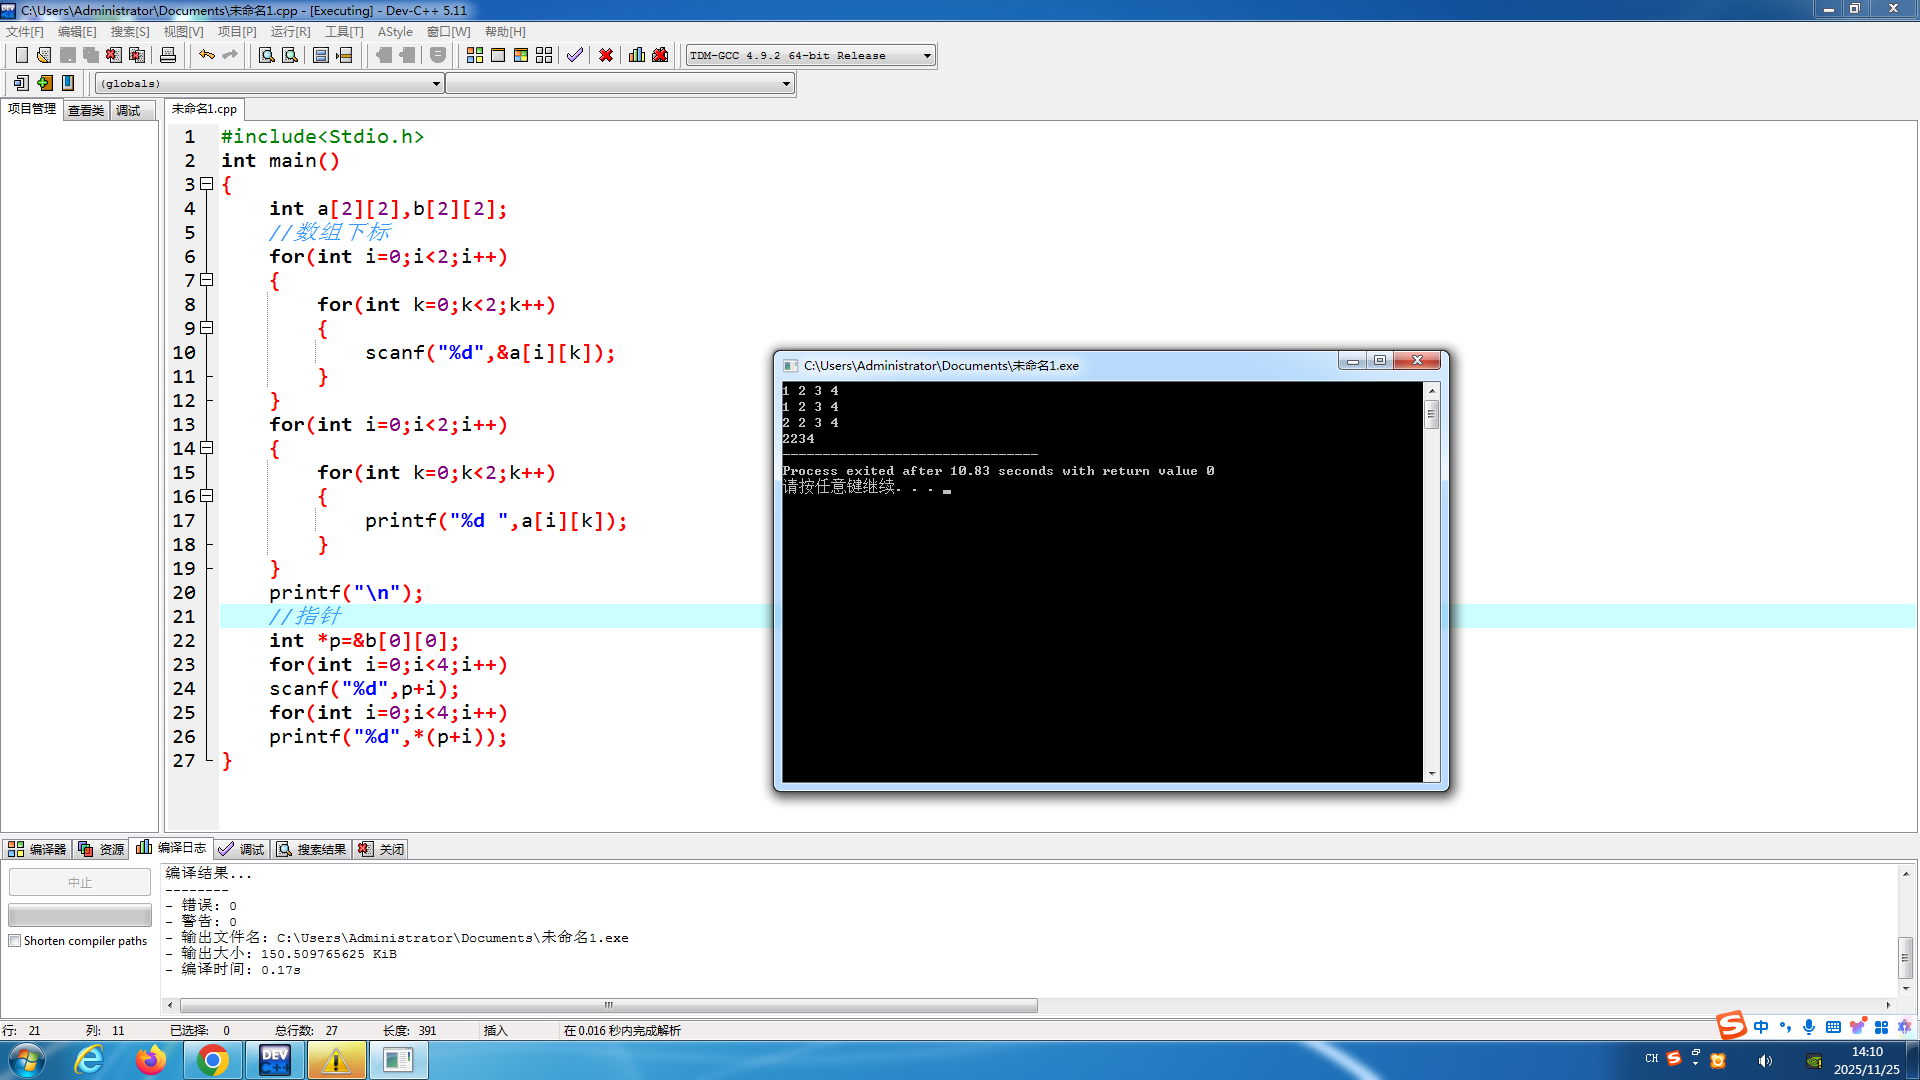Viewport: 1920px width, 1080px height.
Task: Click the Profile analysis chart icon
Action: 637,55
